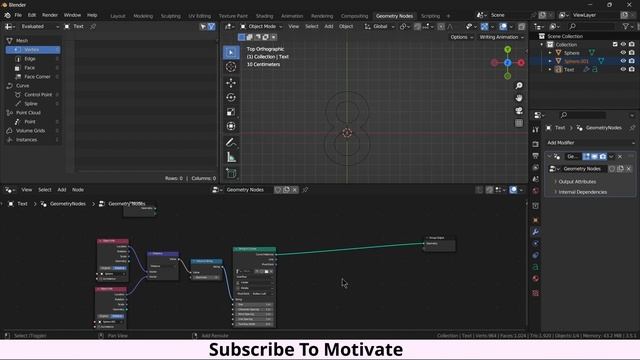Open the Object properties orange square tab
640x360 pixels.
536,220
